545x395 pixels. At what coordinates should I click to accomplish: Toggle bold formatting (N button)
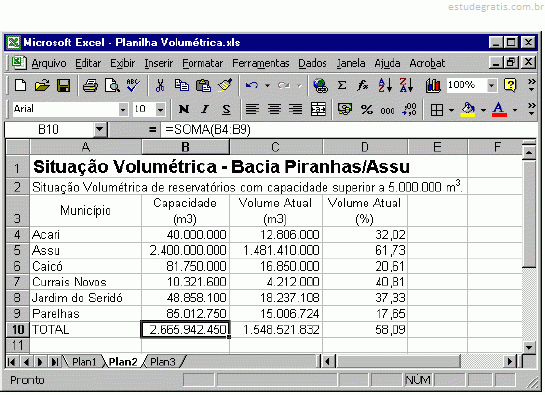click(184, 110)
